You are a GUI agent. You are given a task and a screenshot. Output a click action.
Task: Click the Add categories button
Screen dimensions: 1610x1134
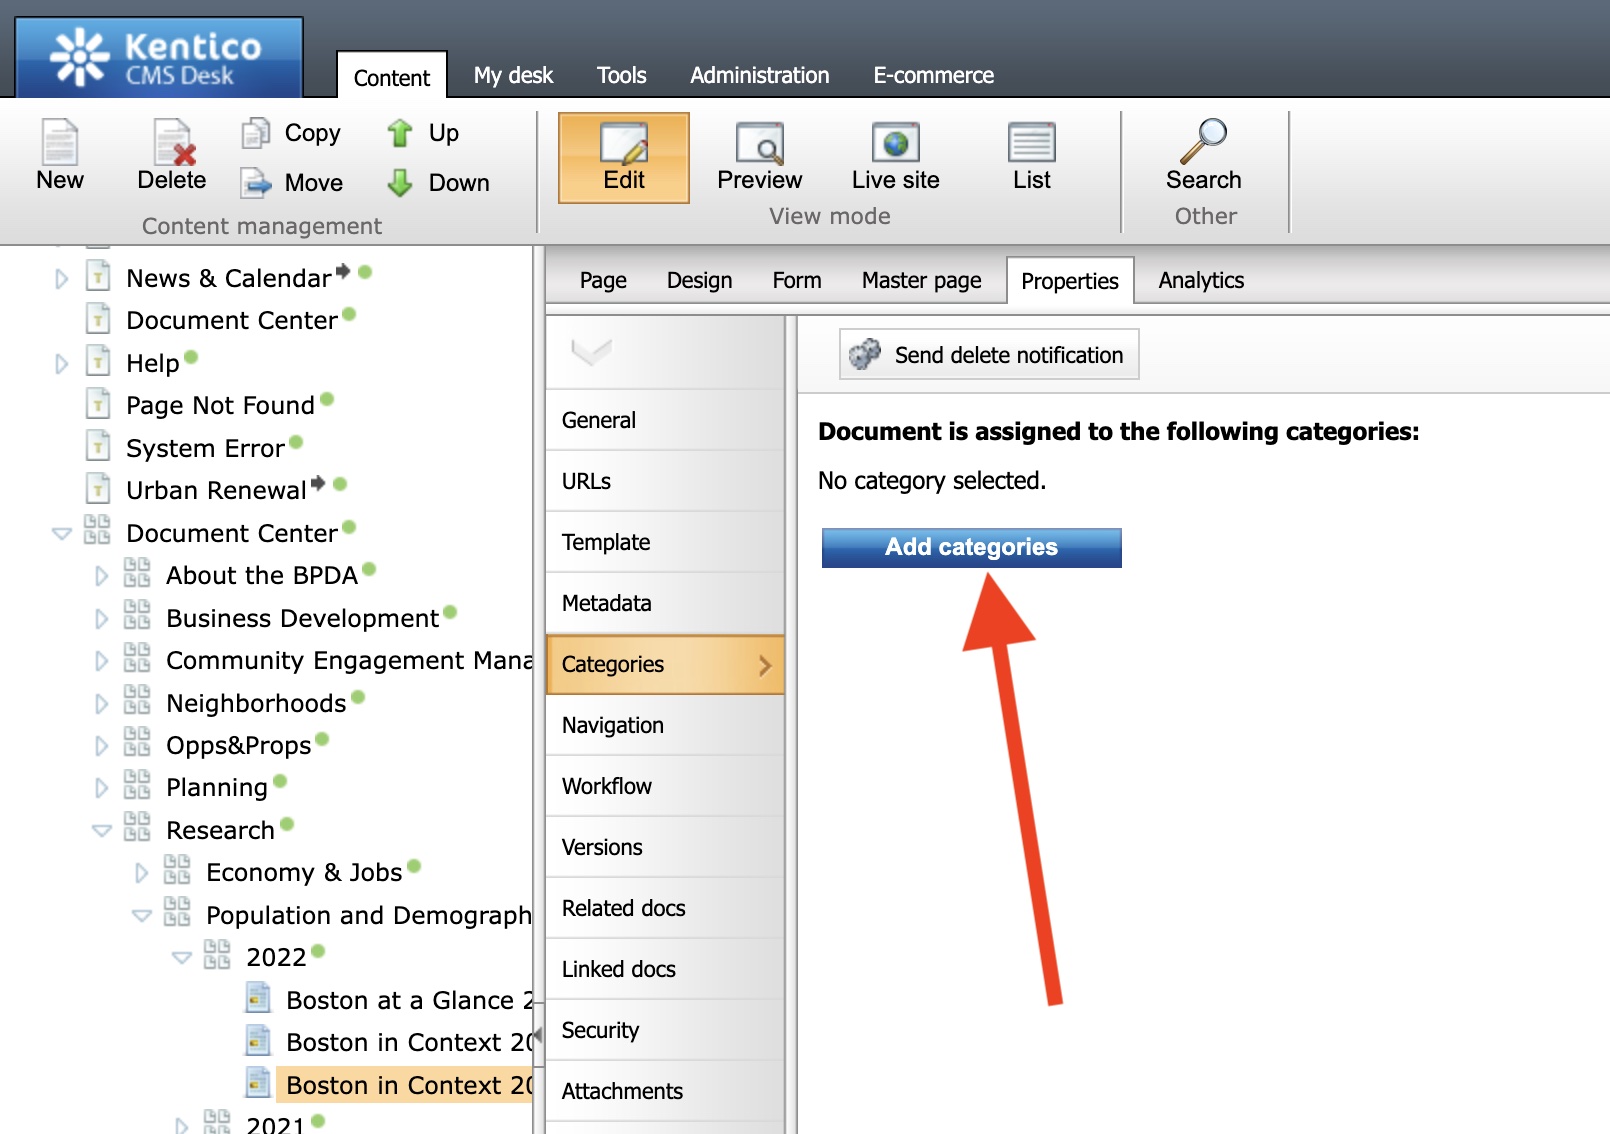(x=971, y=547)
